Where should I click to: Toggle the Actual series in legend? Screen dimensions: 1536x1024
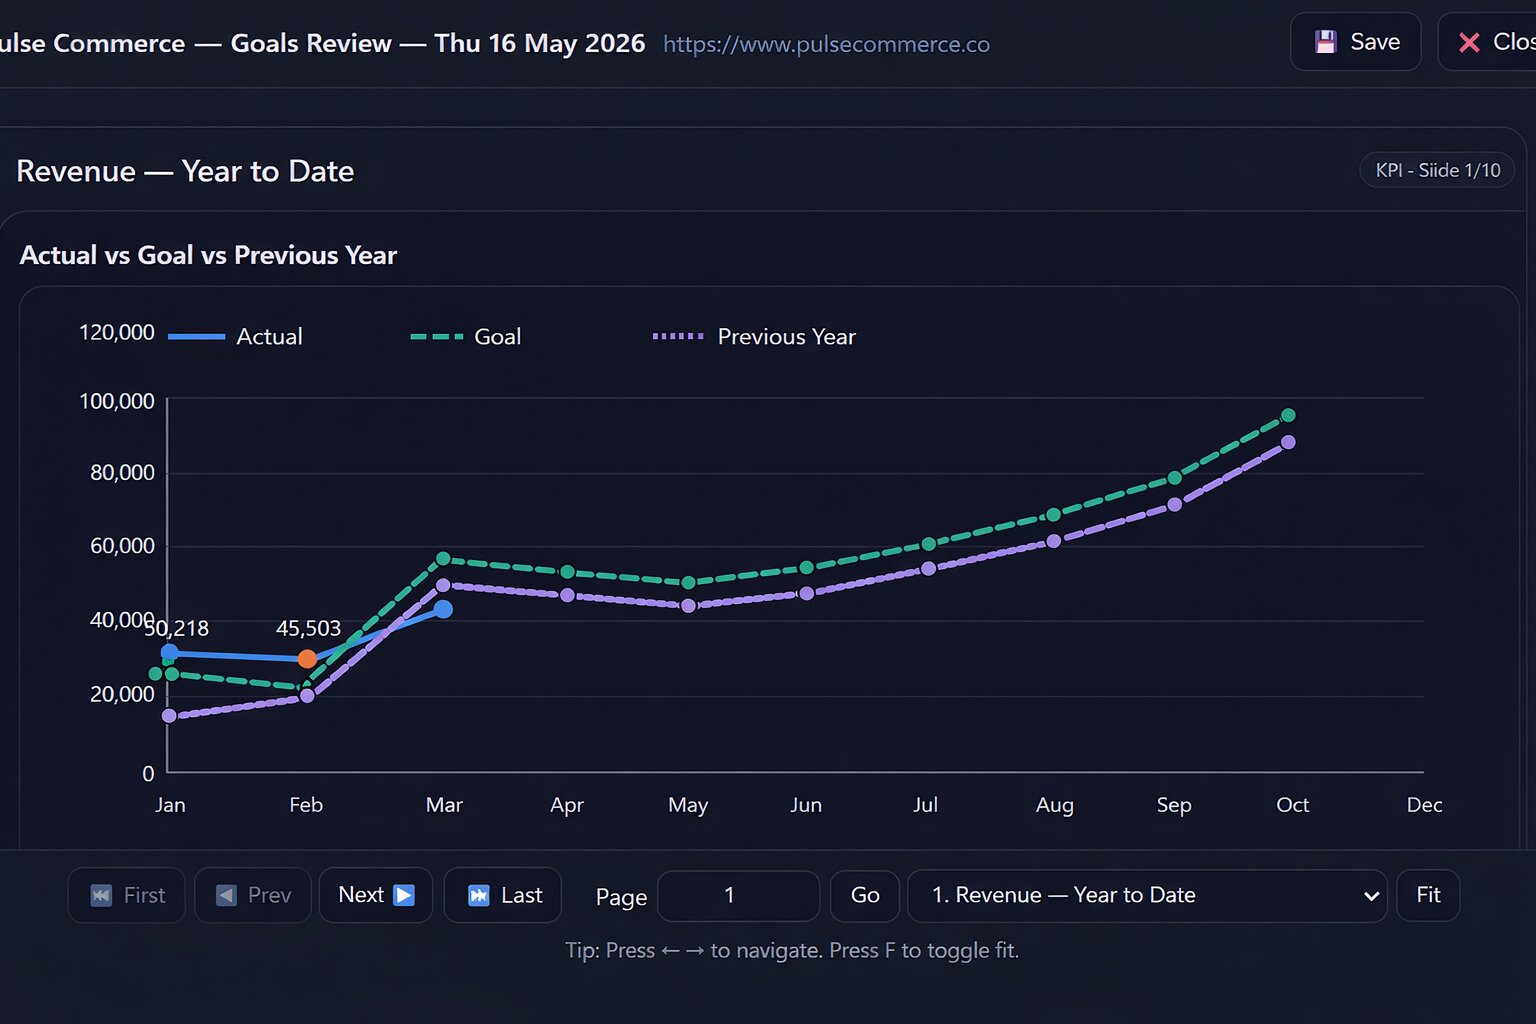[x=235, y=337]
